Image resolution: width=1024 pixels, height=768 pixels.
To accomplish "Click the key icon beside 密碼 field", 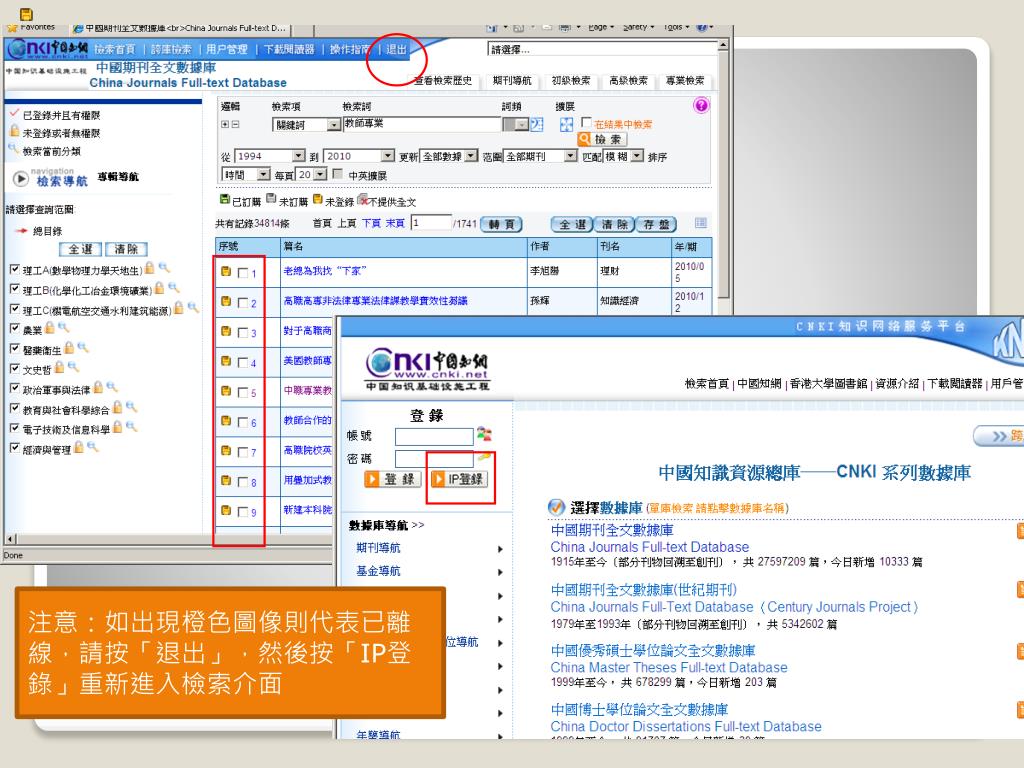I will [484, 456].
